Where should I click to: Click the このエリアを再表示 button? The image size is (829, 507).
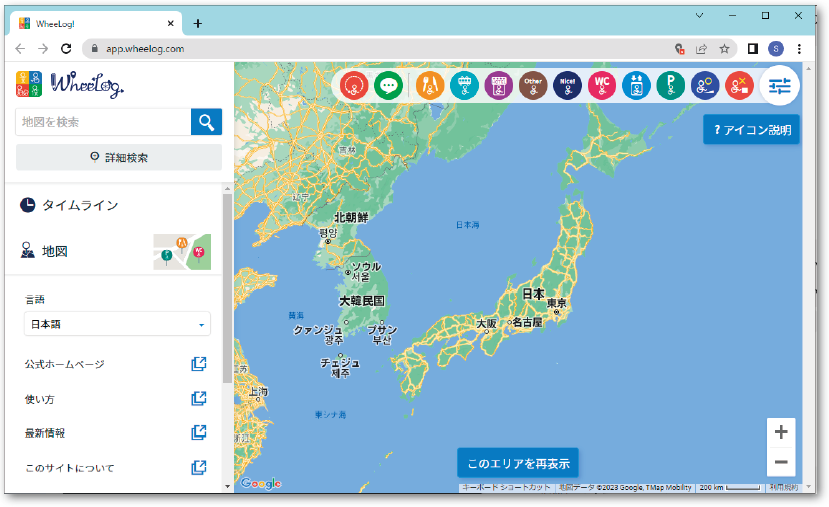518,463
